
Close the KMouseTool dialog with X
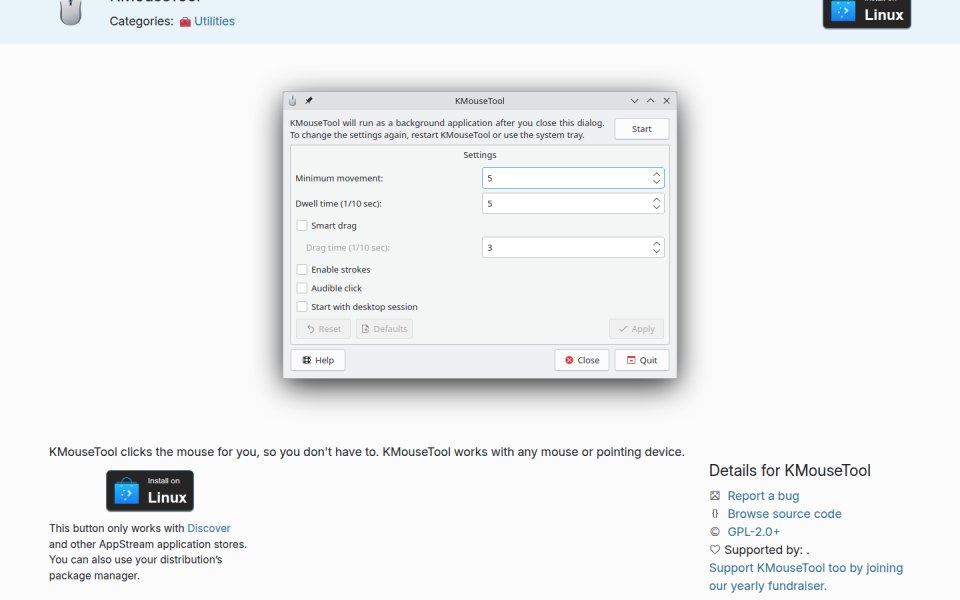[x=666, y=100]
